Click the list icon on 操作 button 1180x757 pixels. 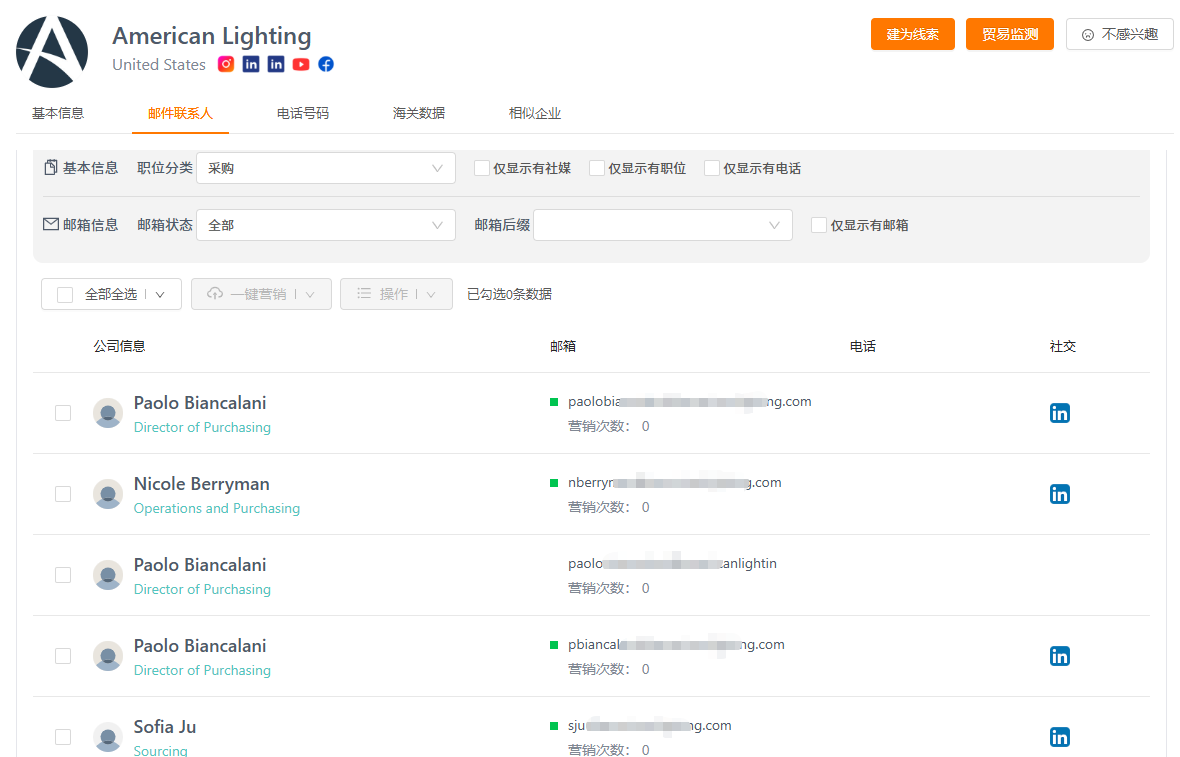tap(364, 293)
